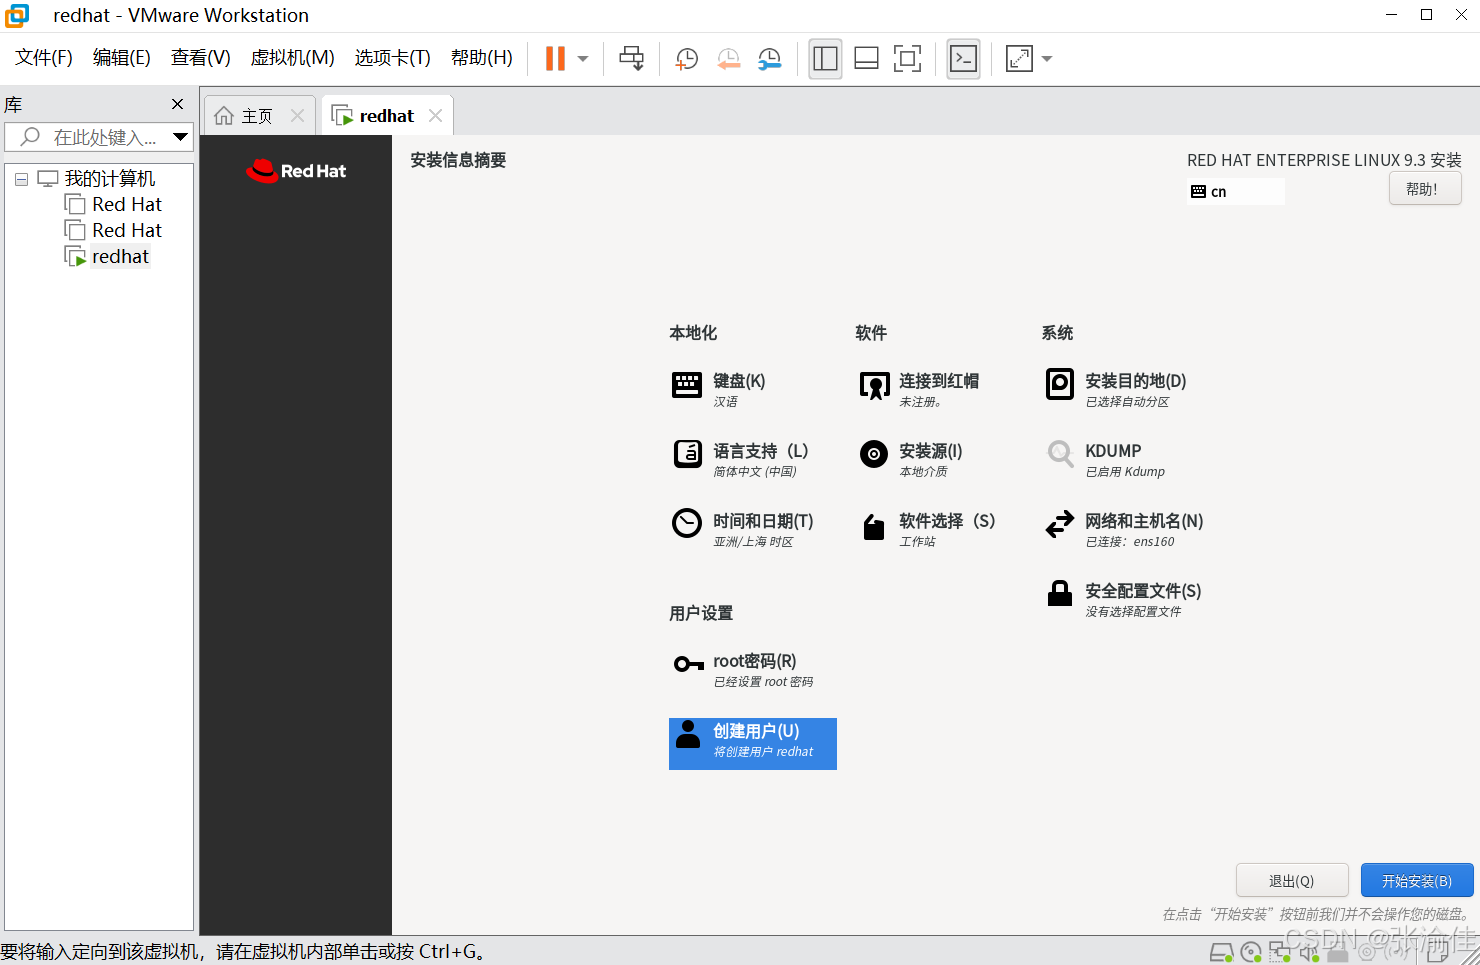1480x965 pixels.
Task: Close the 主页 tab
Action: pyautogui.click(x=297, y=116)
